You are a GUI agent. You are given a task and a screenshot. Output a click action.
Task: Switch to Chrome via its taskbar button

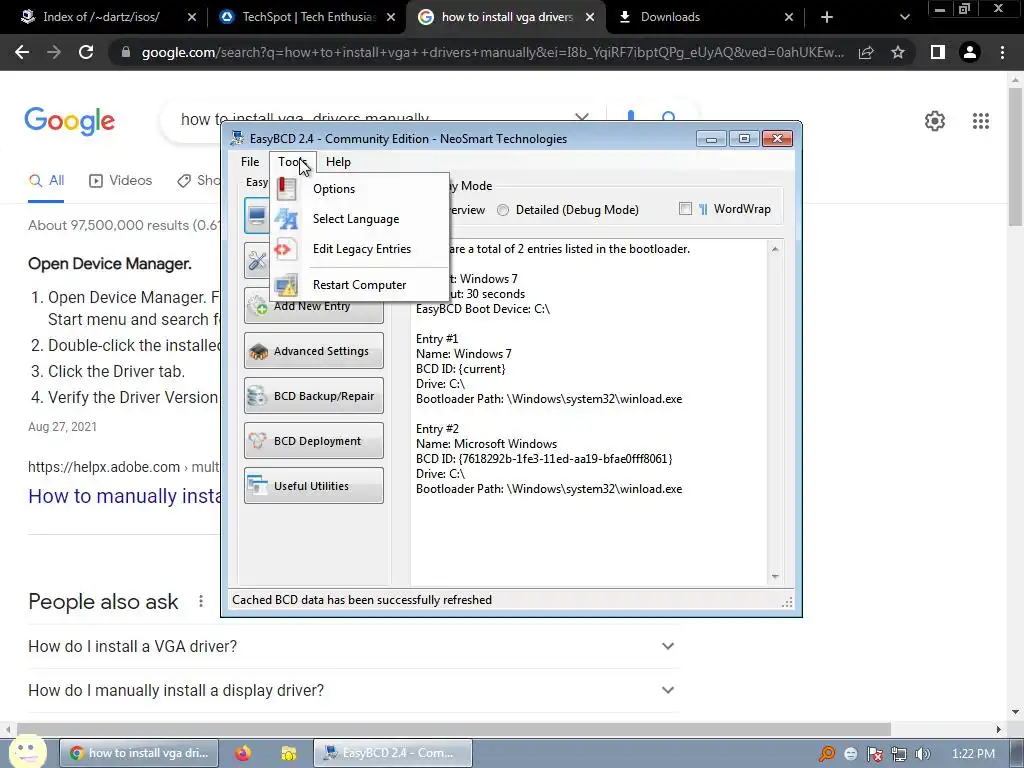[138, 753]
